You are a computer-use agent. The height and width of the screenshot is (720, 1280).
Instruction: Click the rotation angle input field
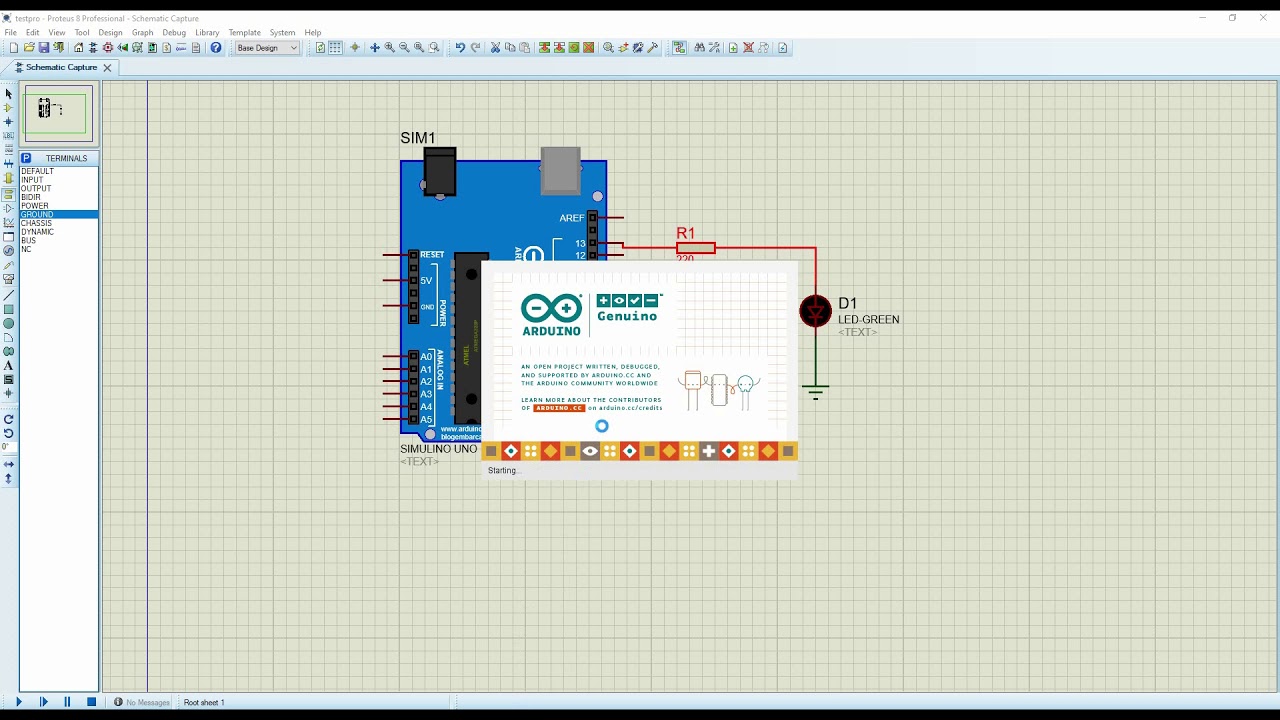pos(9,447)
